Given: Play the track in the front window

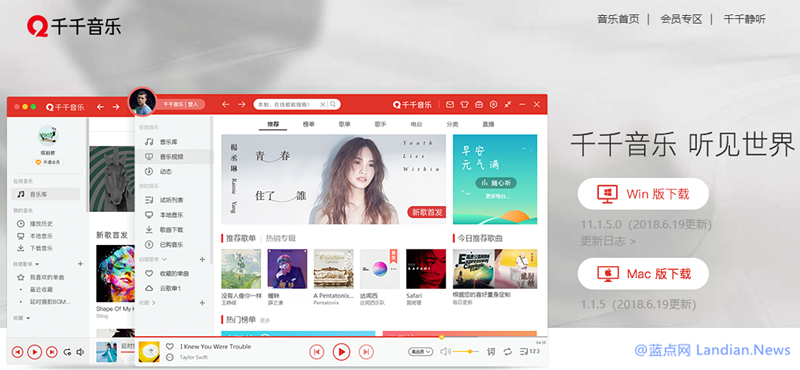Looking at the screenshot, I should (341, 352).
